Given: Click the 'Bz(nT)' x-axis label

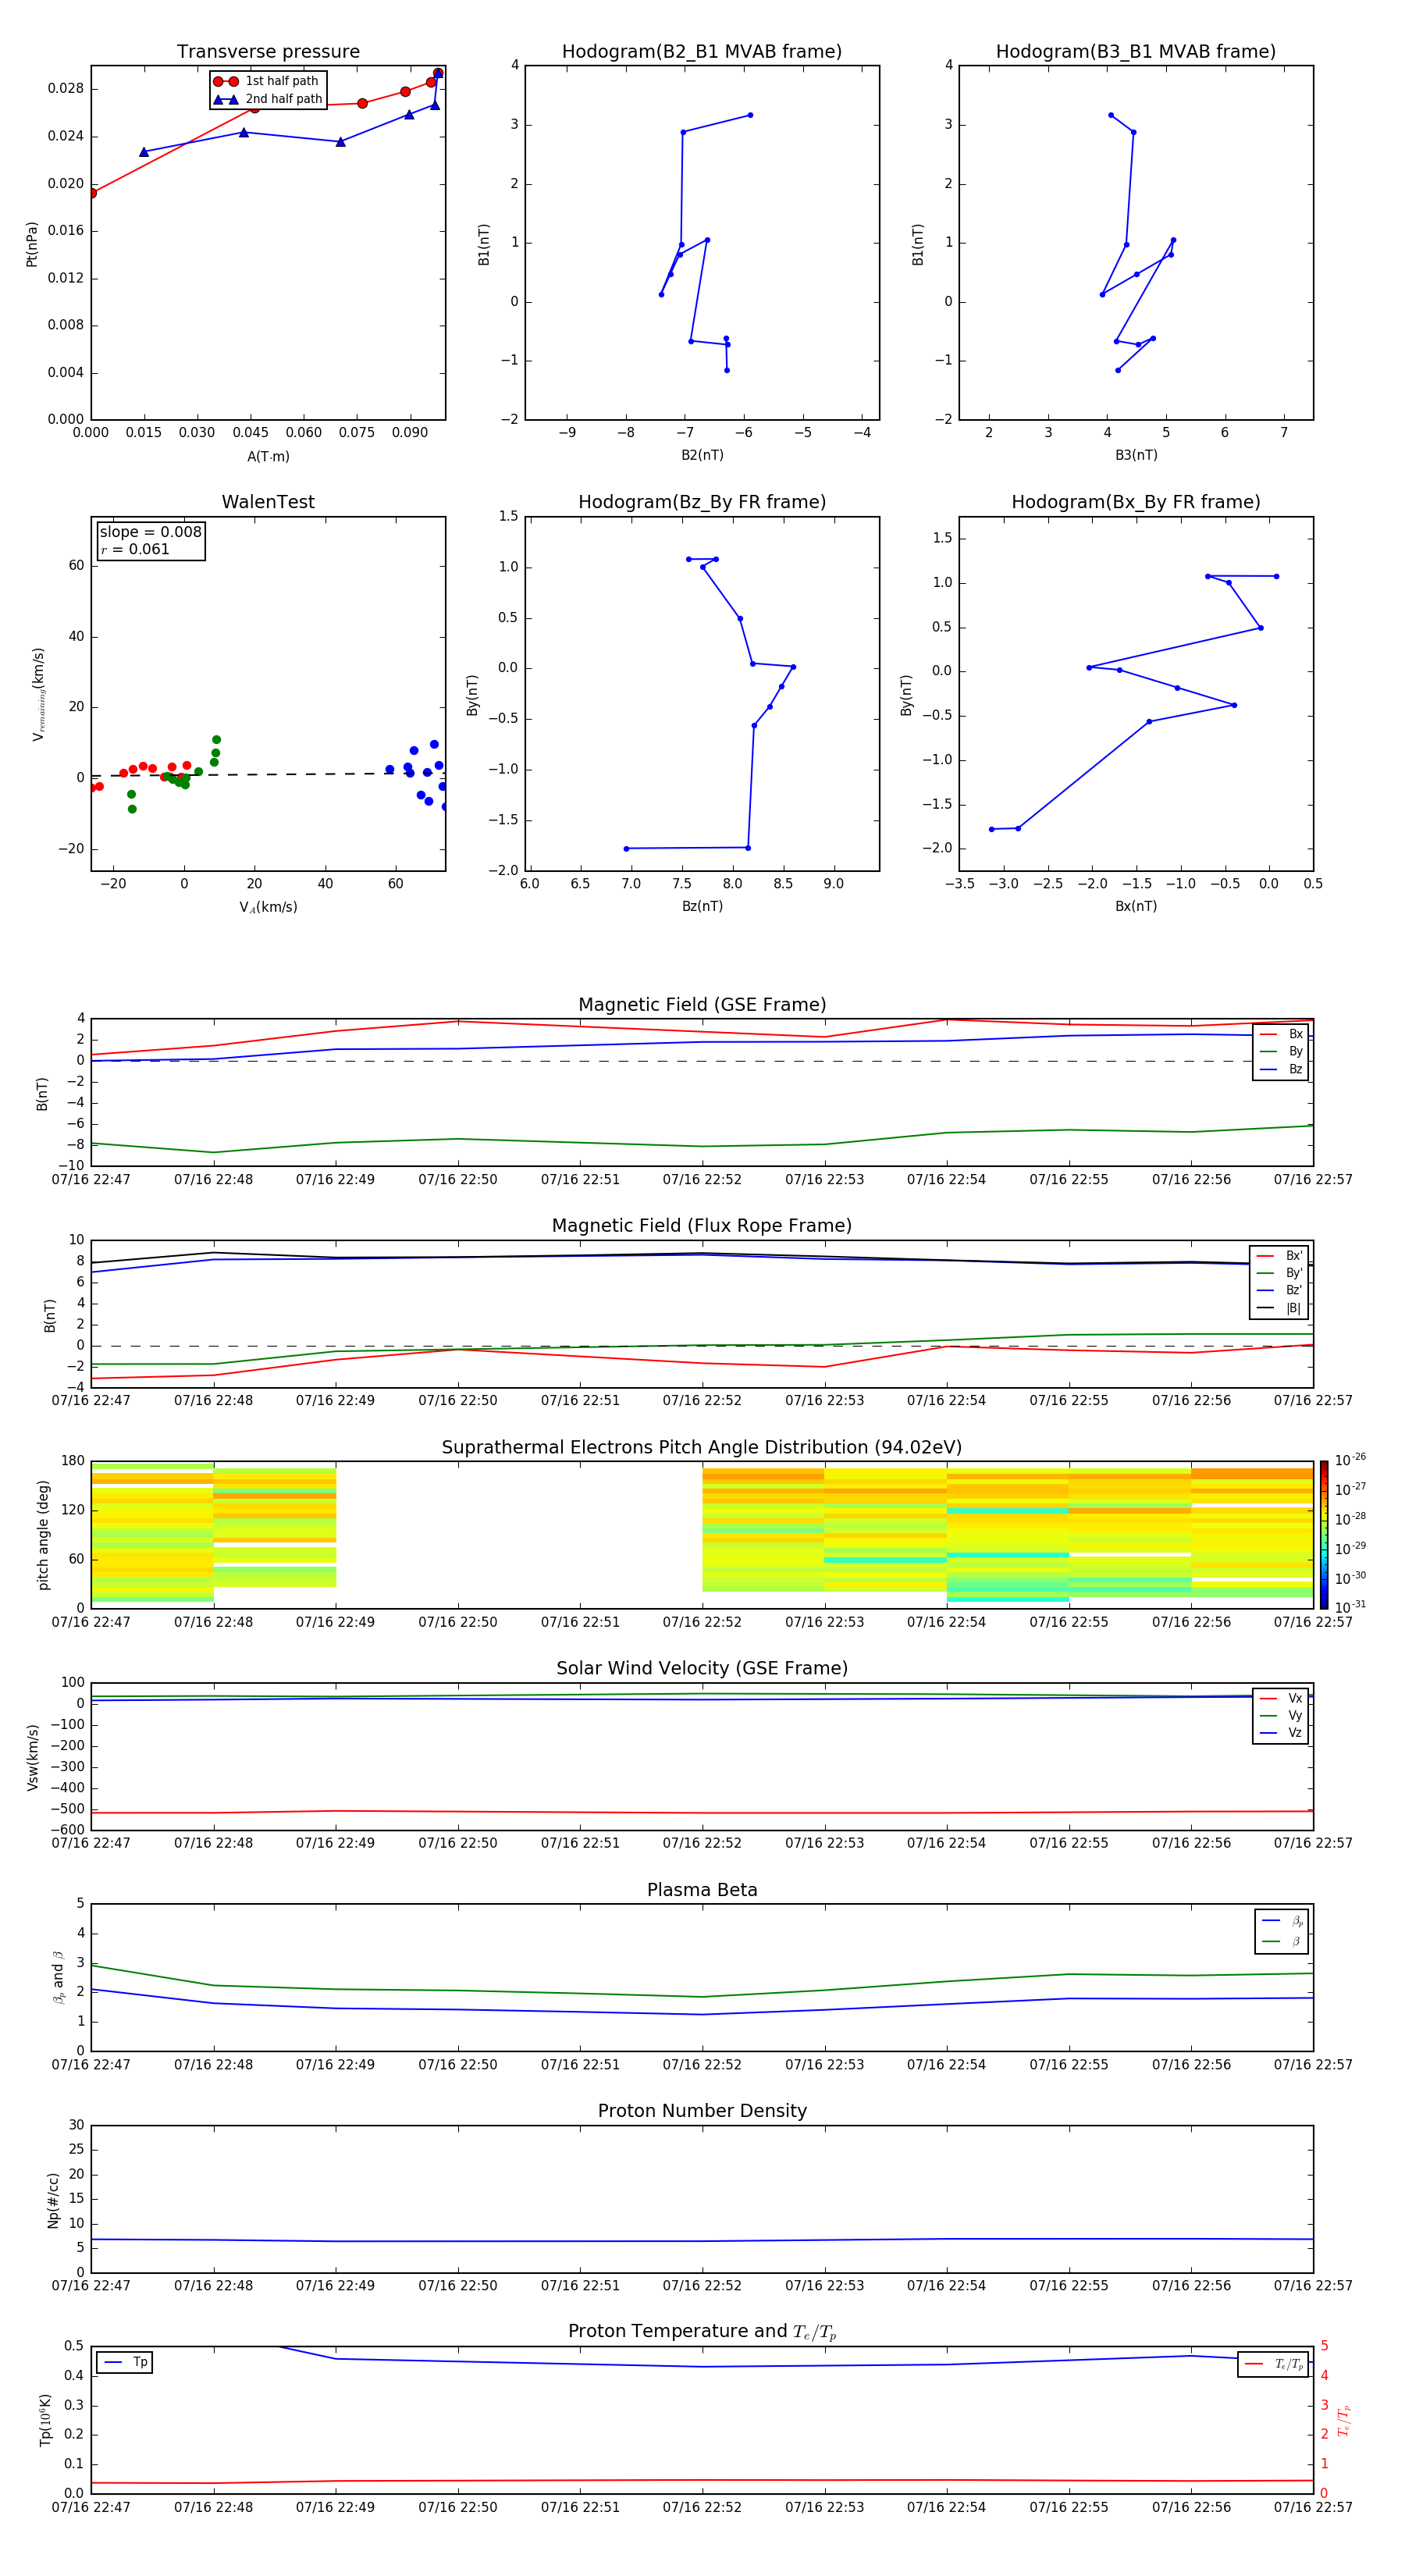Looking at the screenshot, I should point(702,906).
